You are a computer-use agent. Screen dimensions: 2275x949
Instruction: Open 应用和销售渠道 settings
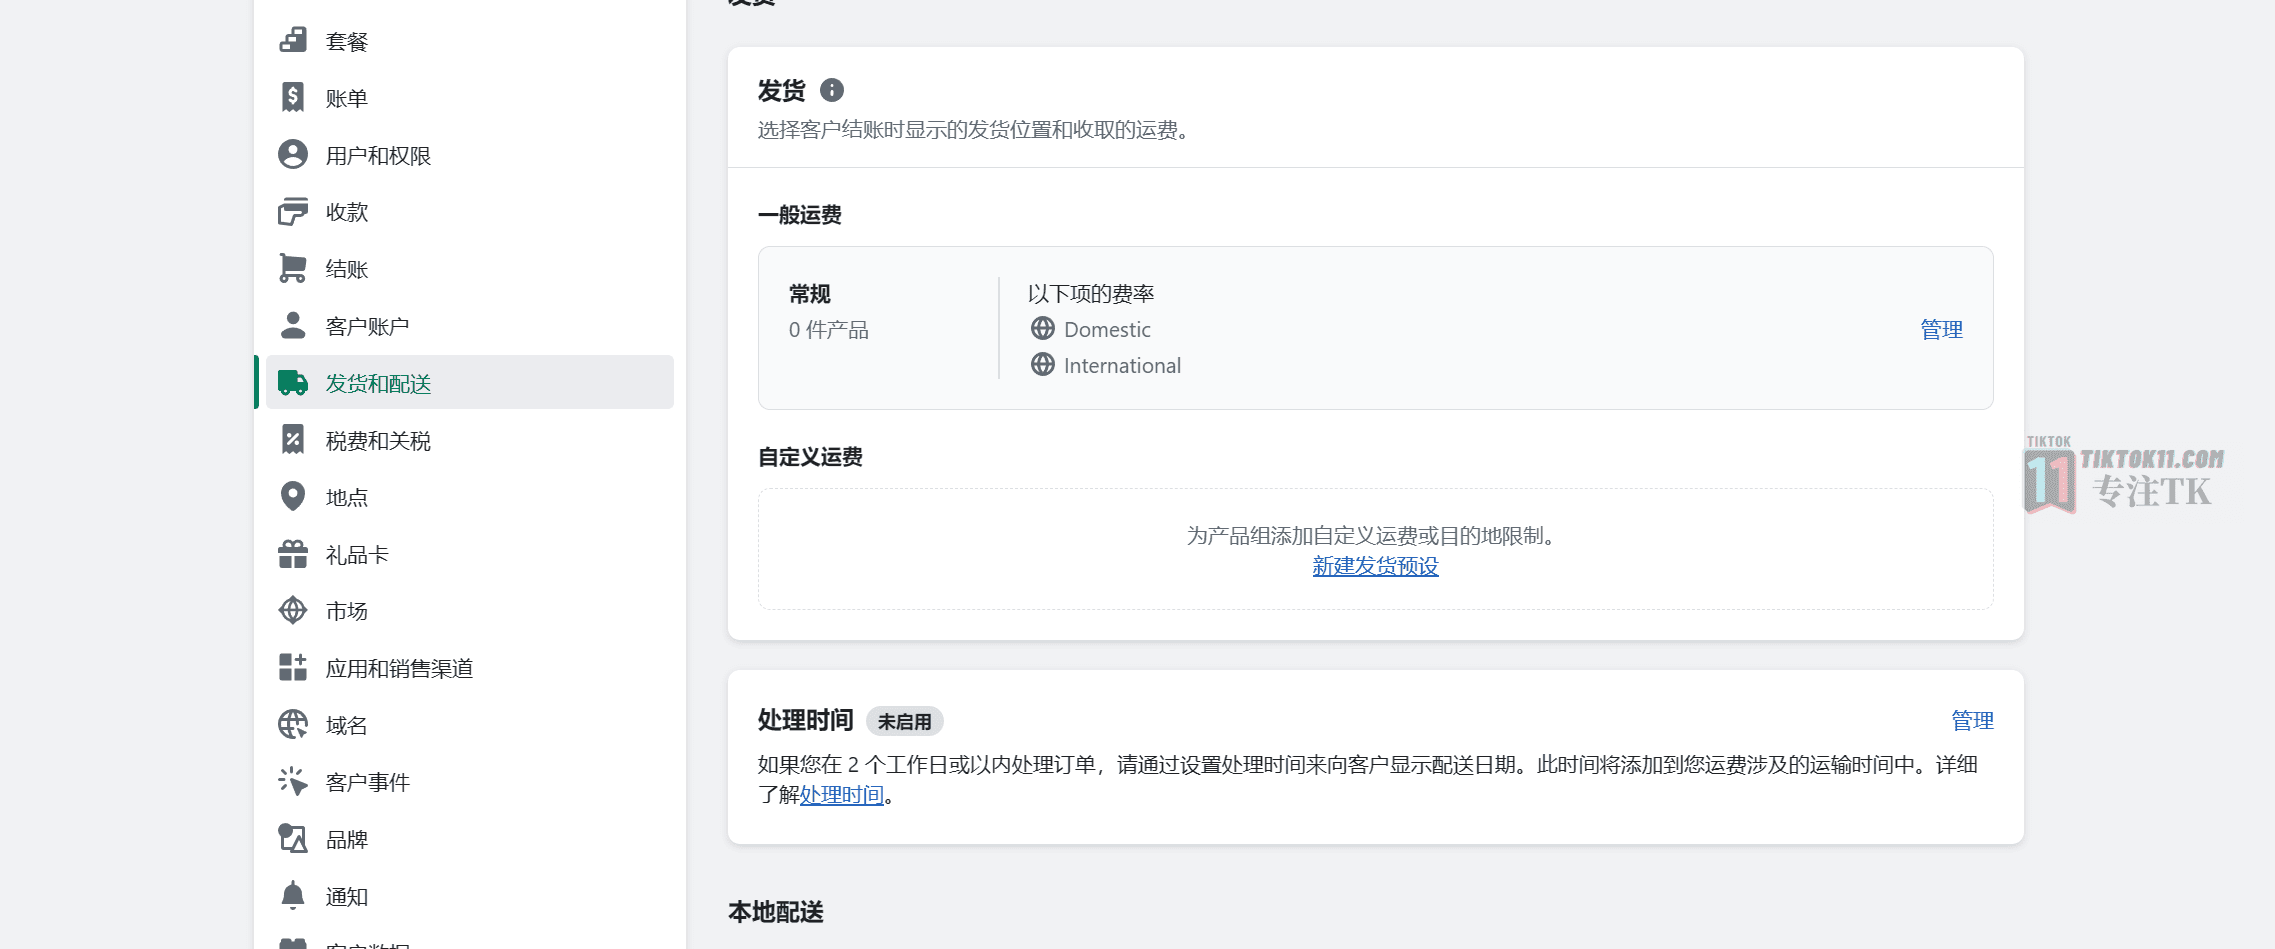tap(470, 668)
